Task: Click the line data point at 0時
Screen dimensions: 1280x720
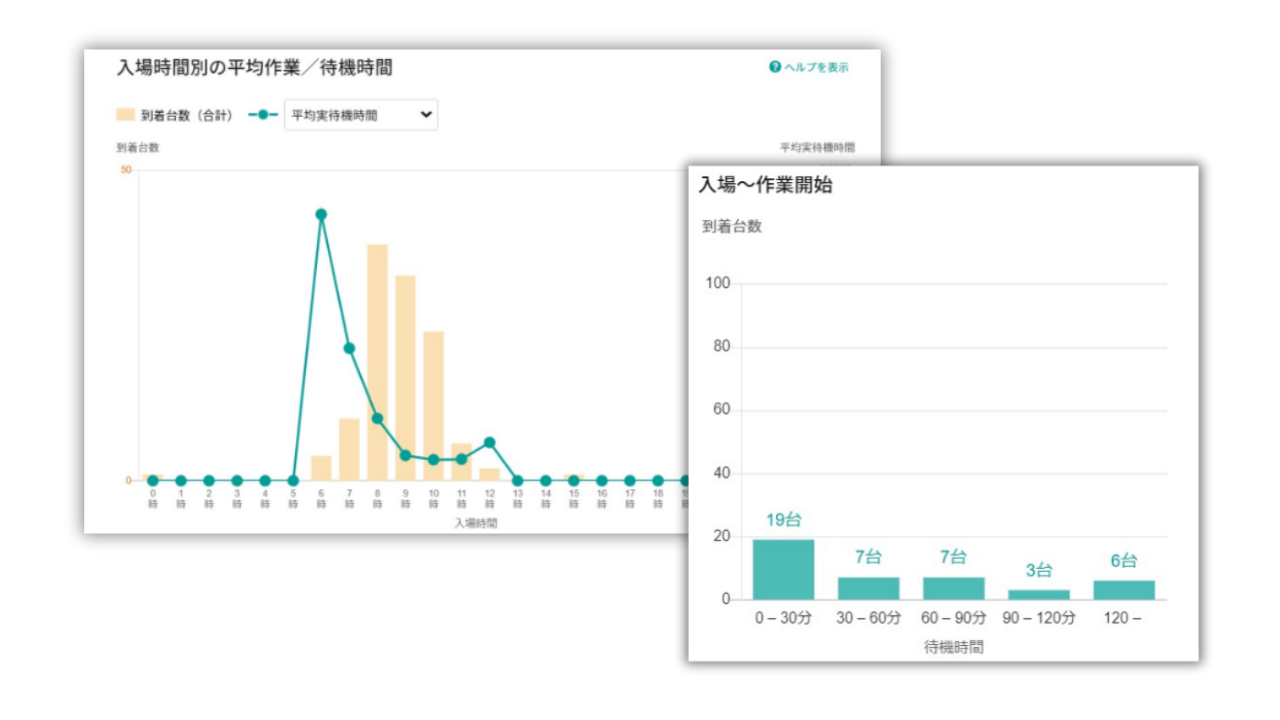Action: click(x=152, y=480)
